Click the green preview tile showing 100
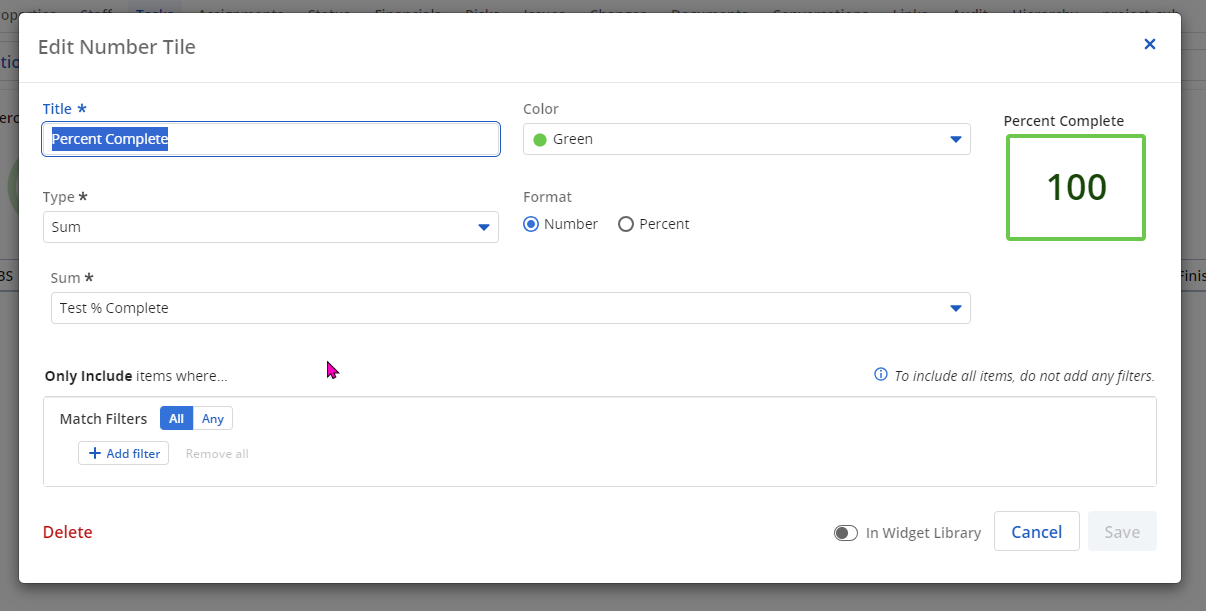This screenshot has width=1206, height=611. 1076,188
